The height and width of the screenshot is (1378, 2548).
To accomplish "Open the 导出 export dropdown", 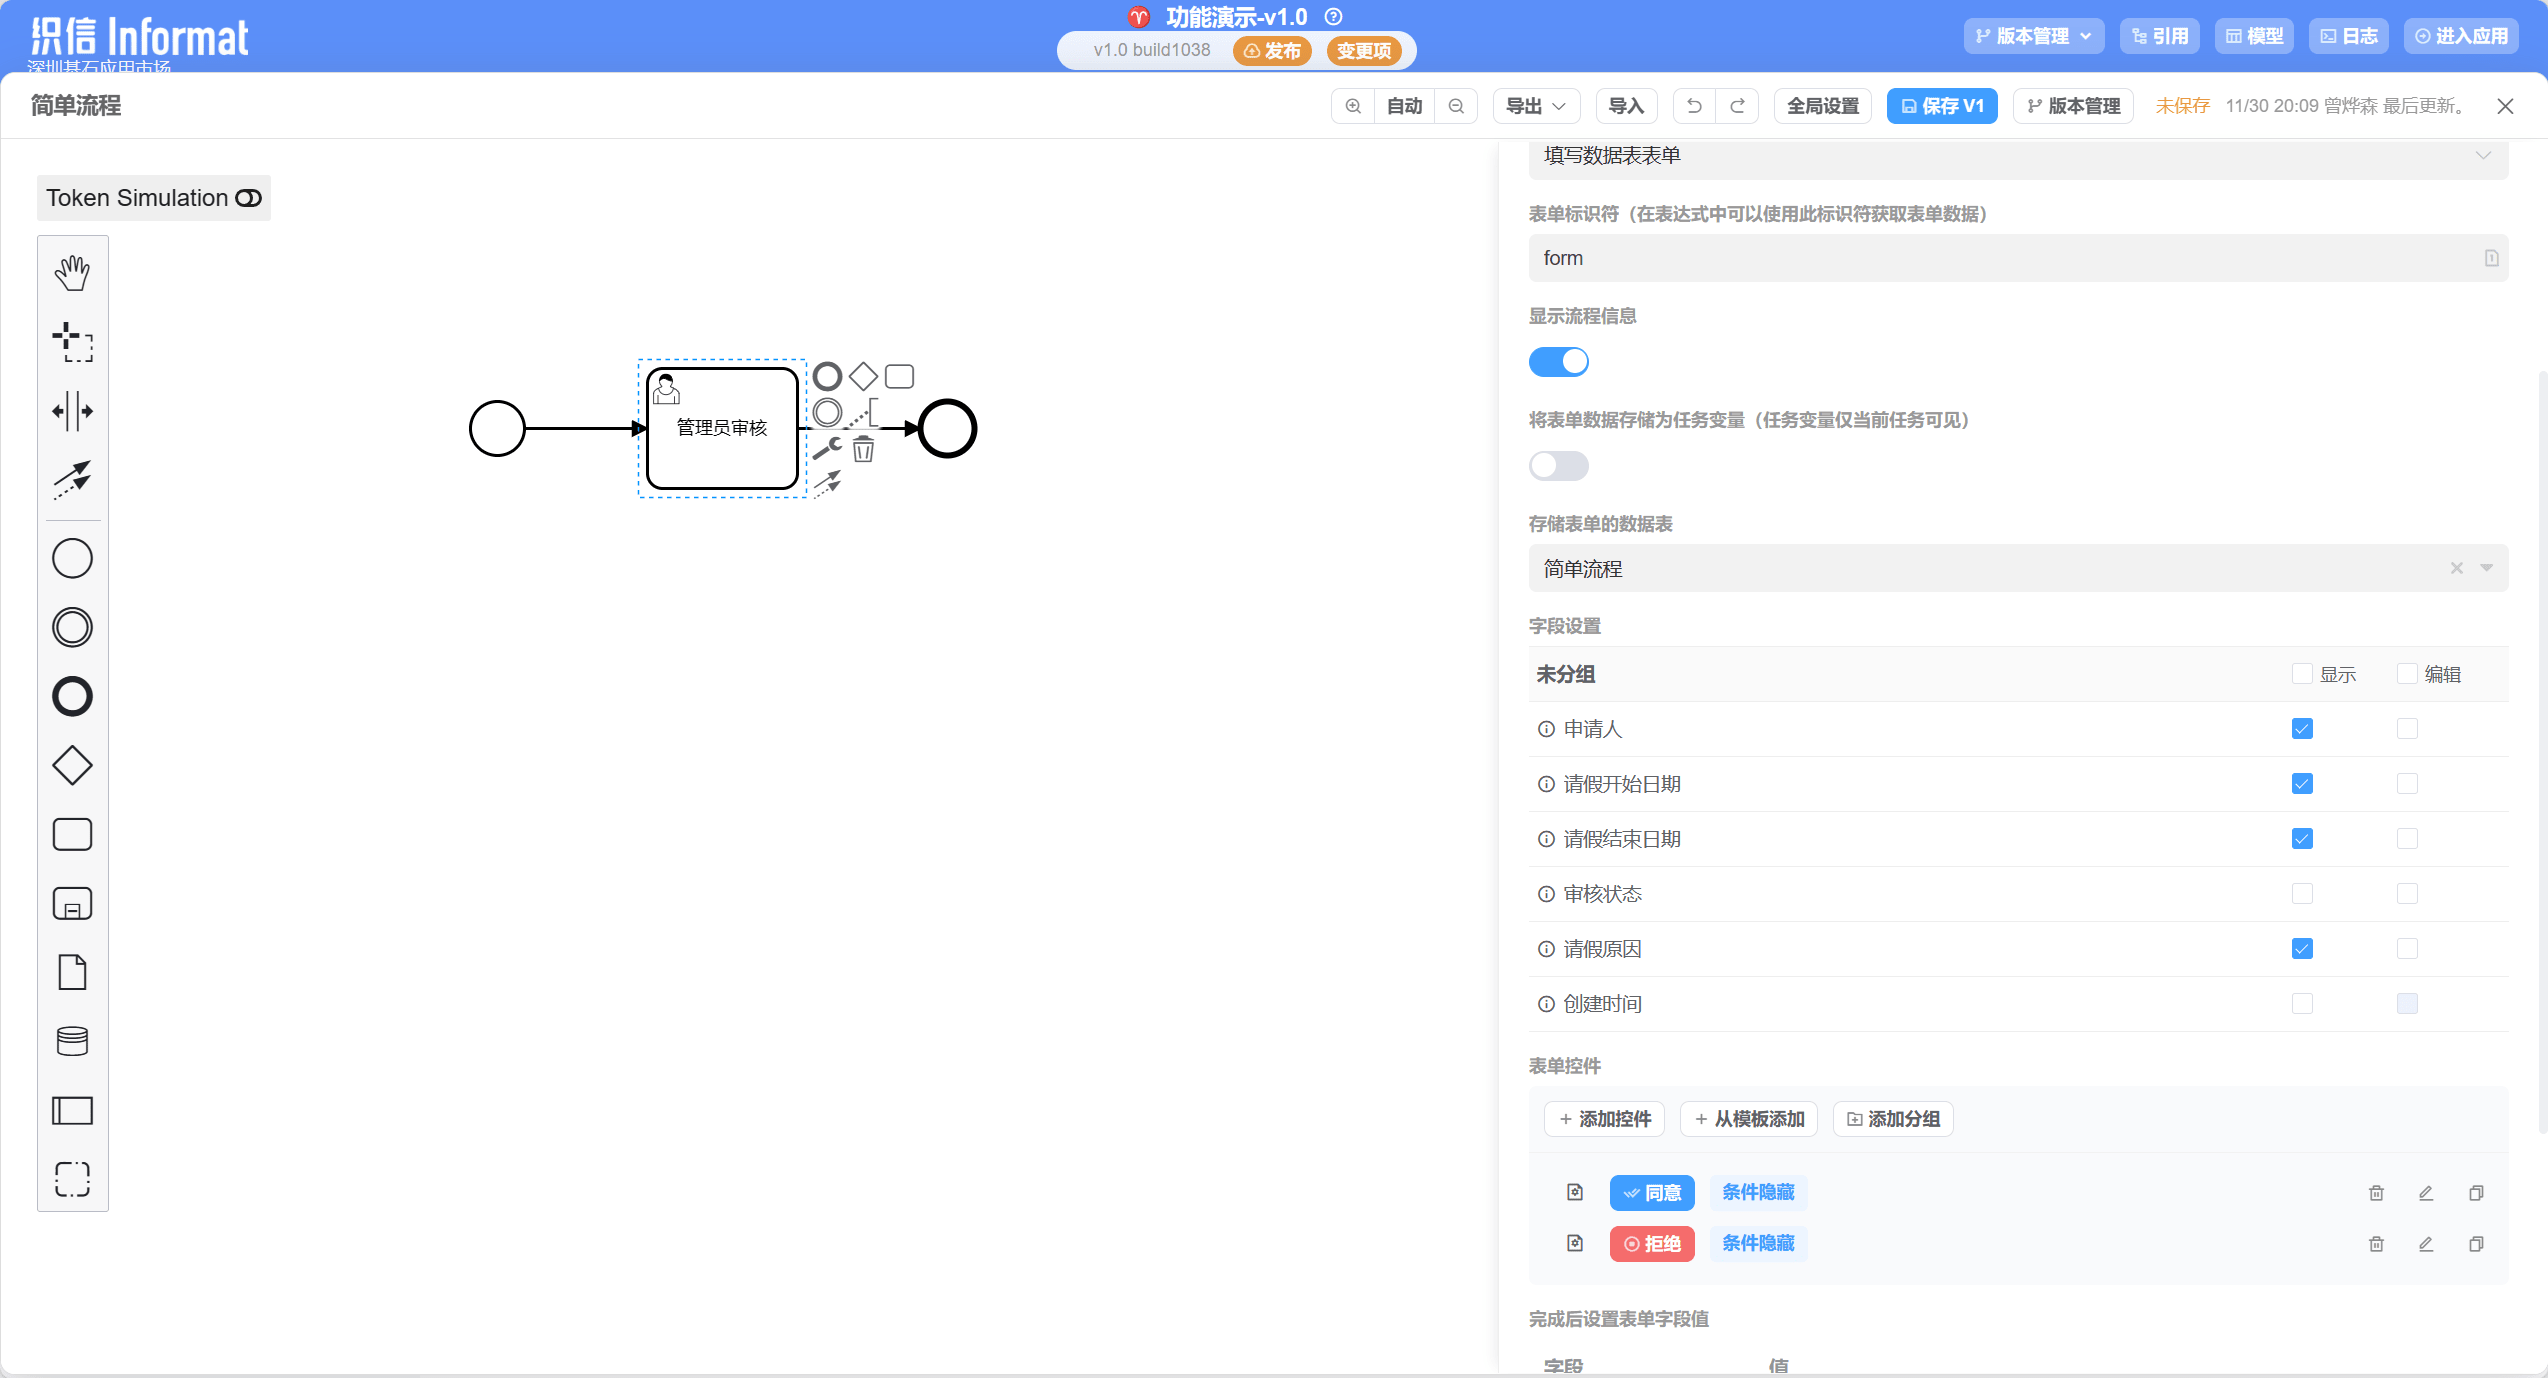I will (1535, 106).
